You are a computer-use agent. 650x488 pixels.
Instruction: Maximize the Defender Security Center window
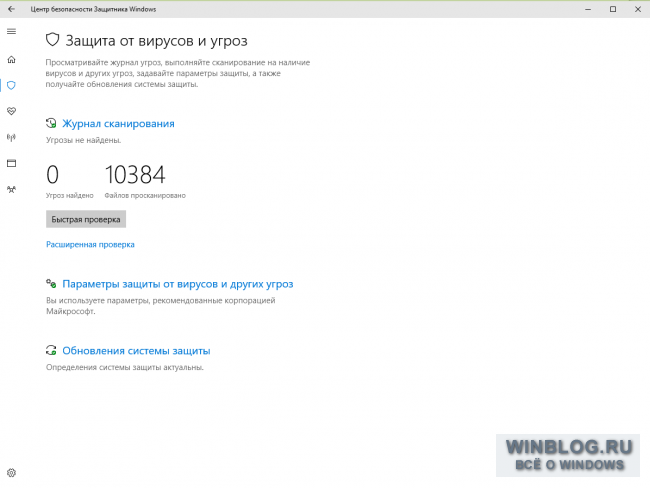click(613, 9)
